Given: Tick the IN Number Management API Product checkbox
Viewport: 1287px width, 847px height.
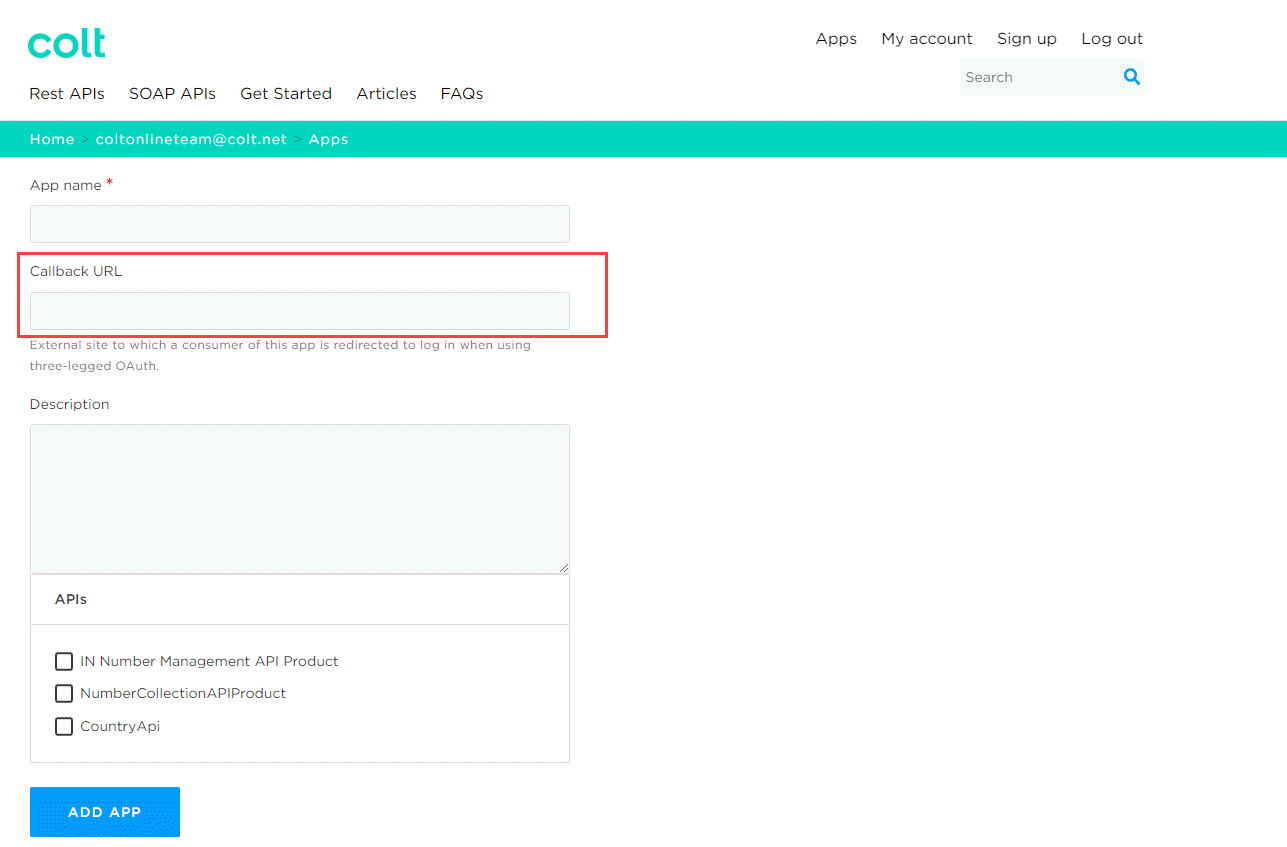Looking at the screenshot, I should [x=64, y=661].
